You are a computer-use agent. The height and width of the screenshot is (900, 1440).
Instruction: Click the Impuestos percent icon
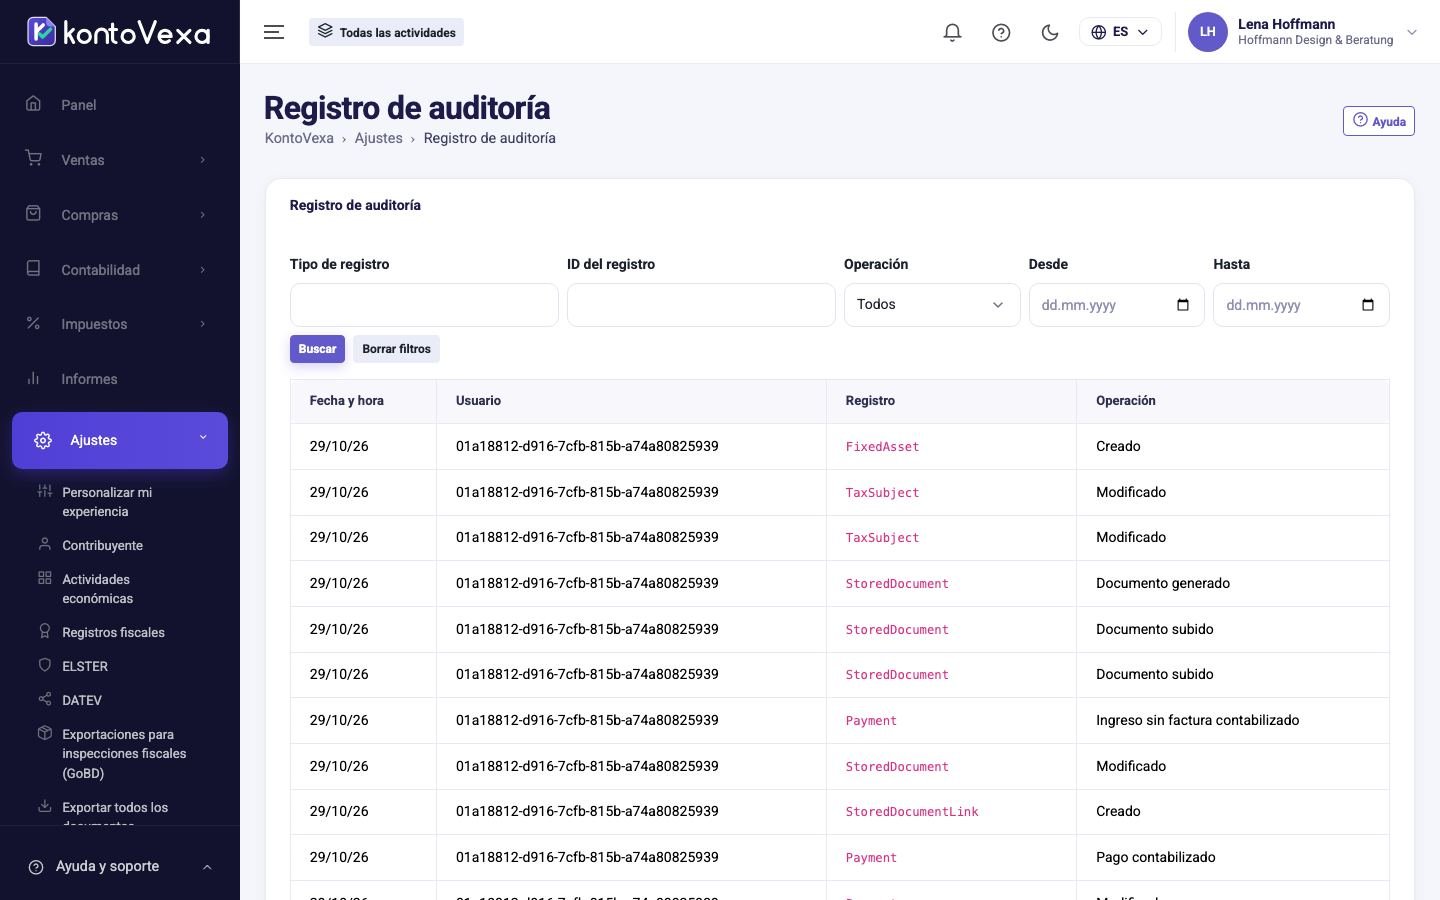click(x=33, y=323)
